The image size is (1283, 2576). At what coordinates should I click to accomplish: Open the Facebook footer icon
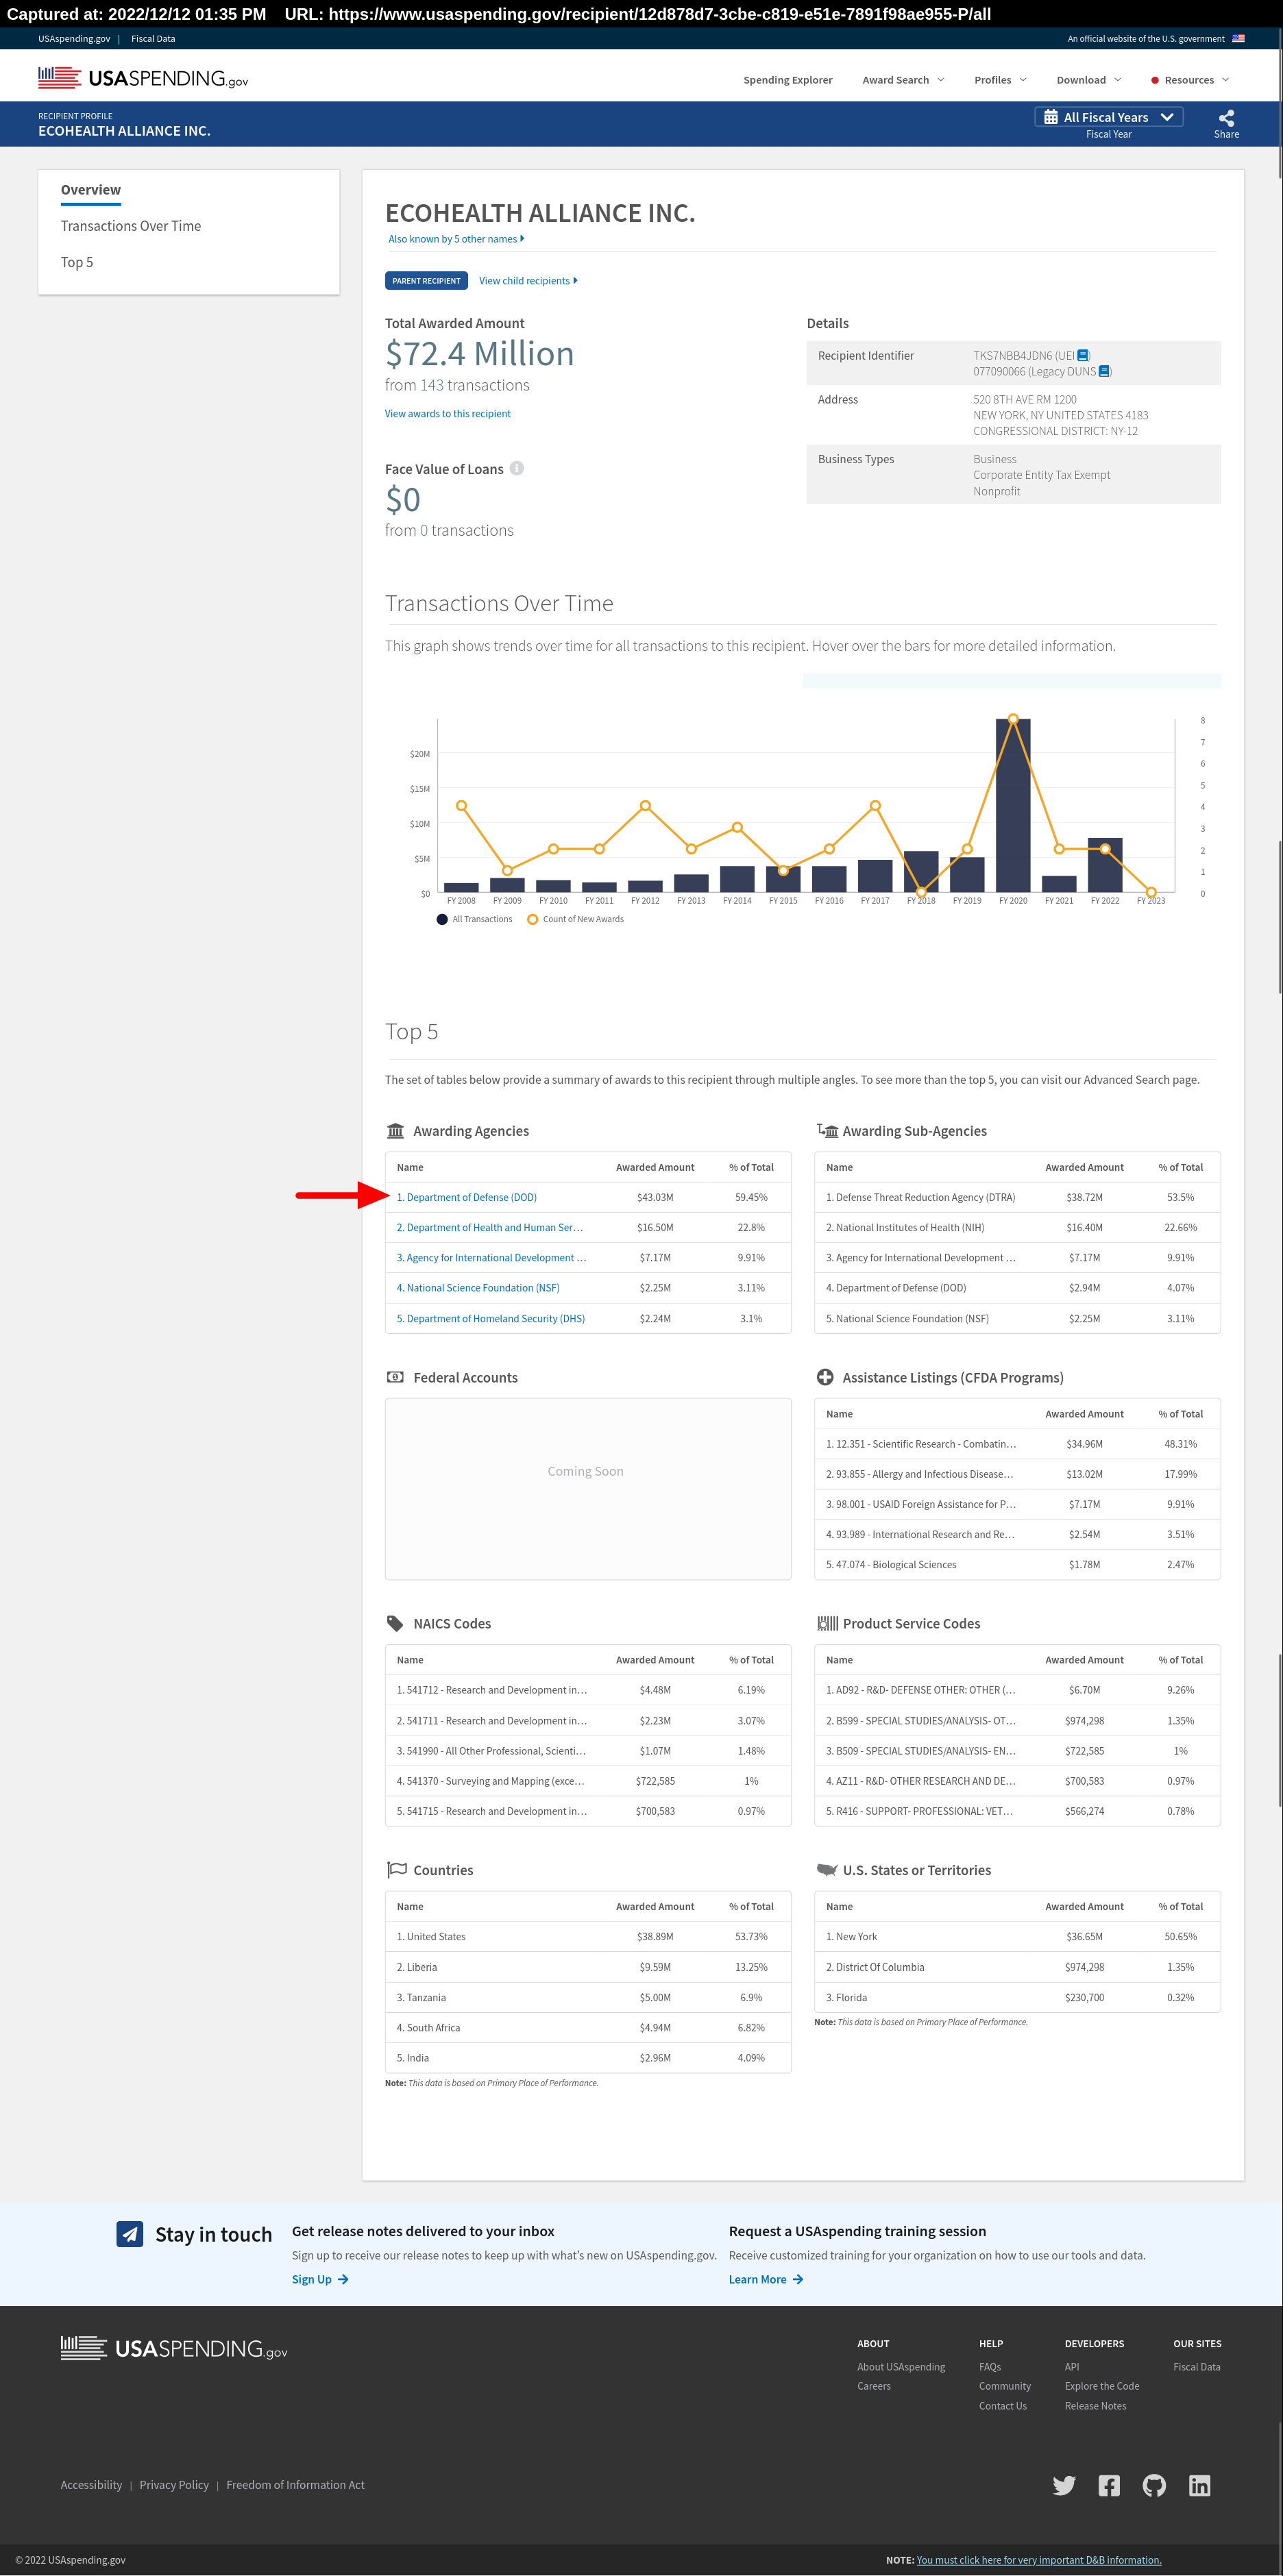click(1109, 2485)
